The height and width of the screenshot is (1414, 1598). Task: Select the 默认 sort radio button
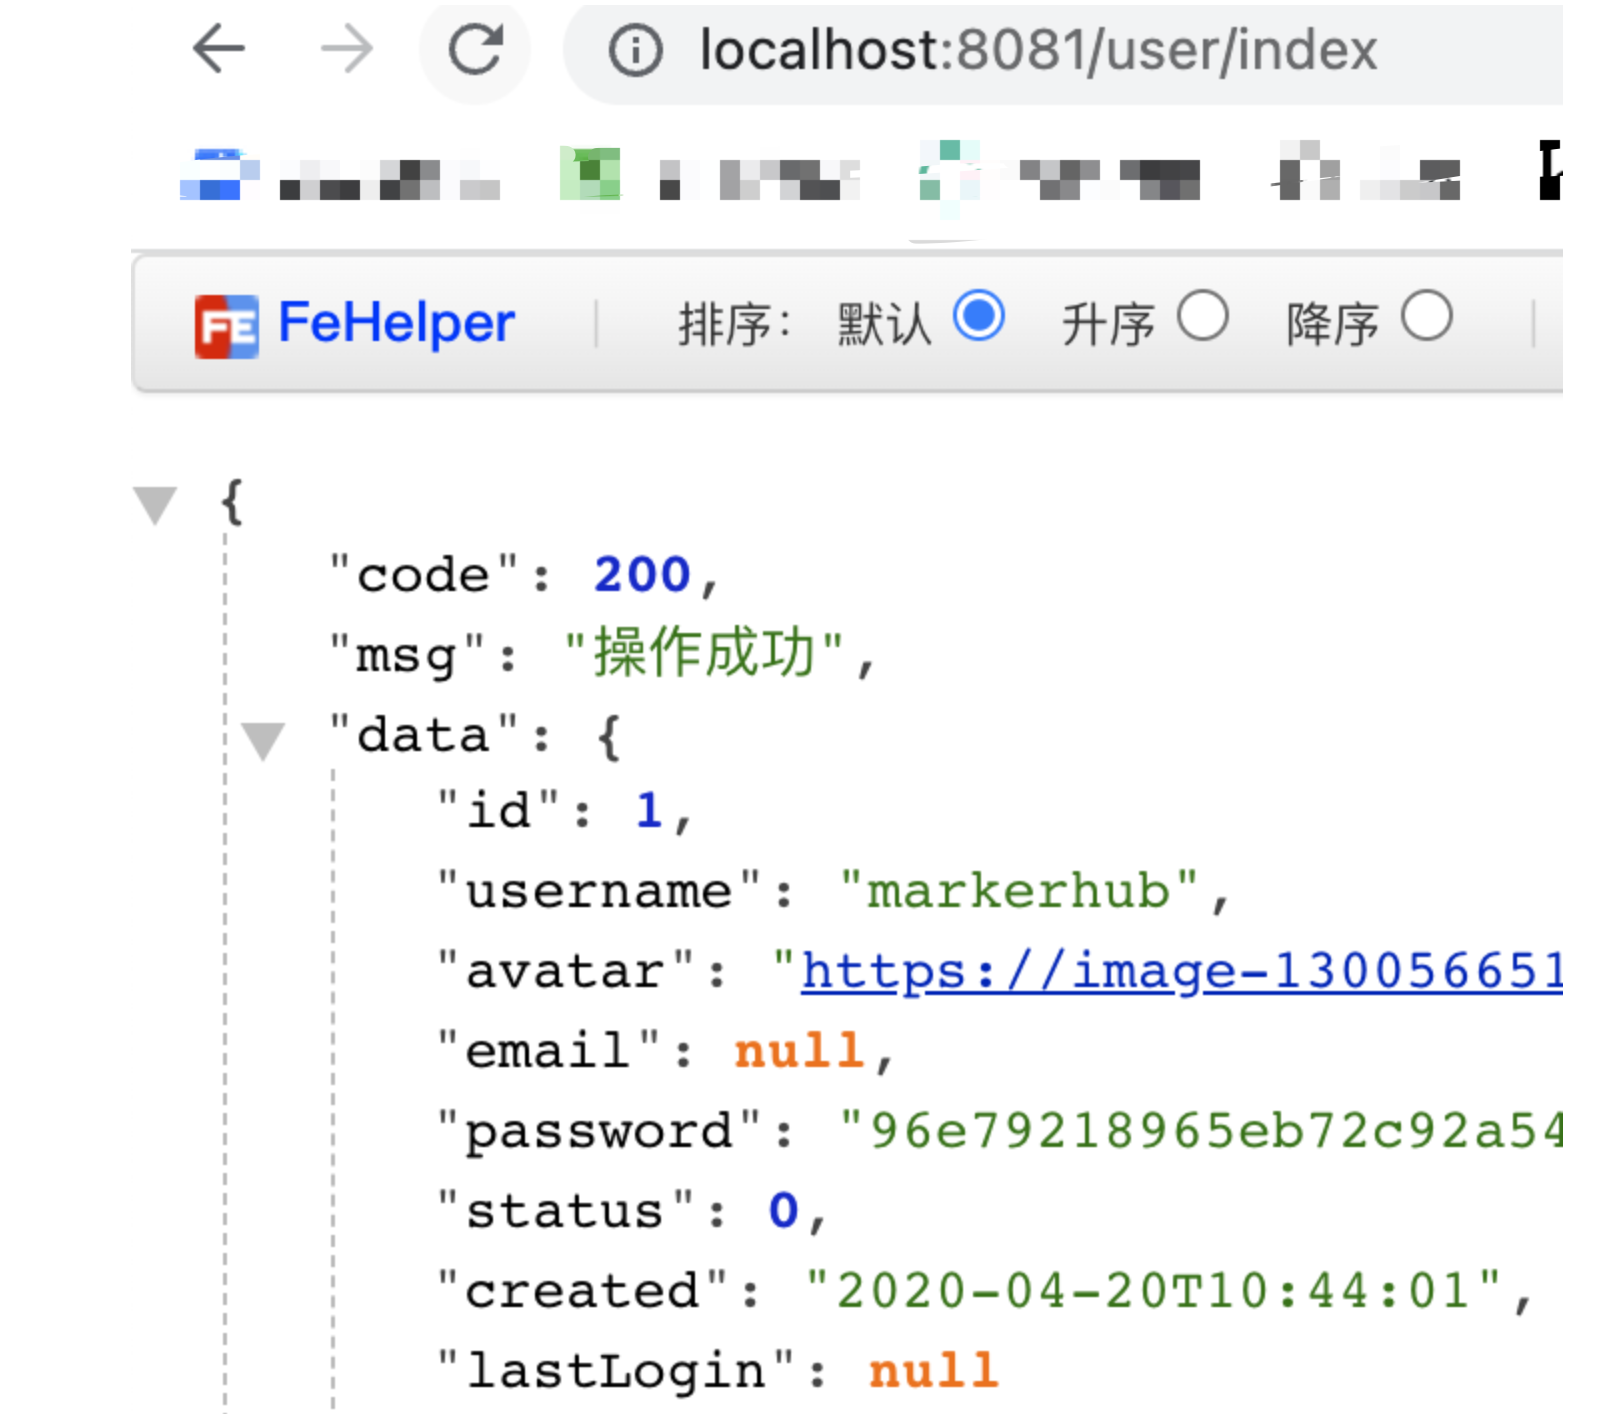[978, 317]
